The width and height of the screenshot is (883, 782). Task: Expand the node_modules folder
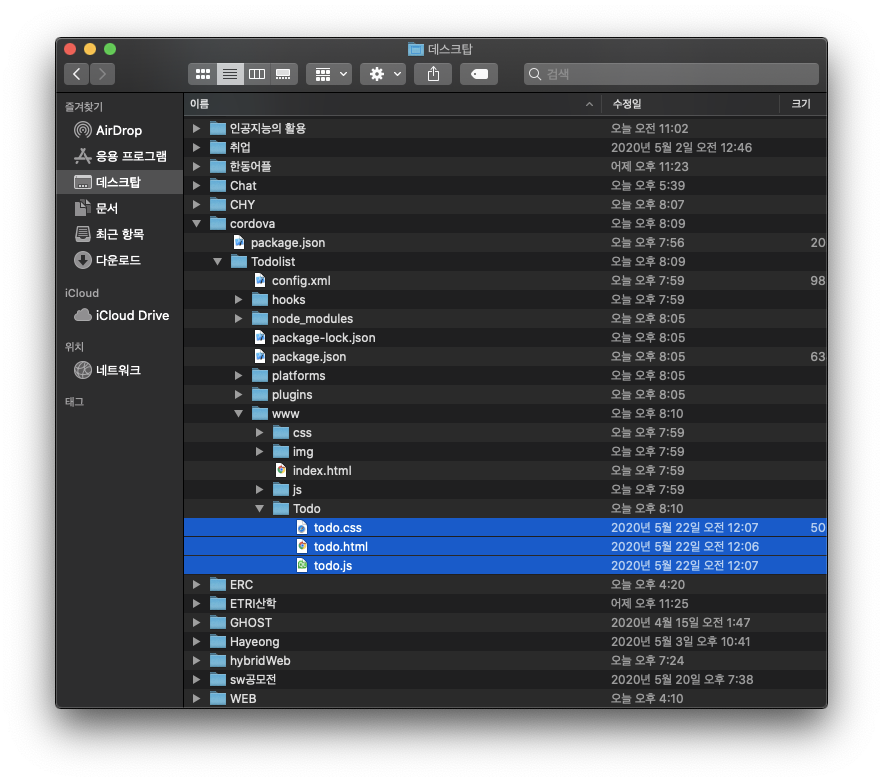[x=238, y=319]
